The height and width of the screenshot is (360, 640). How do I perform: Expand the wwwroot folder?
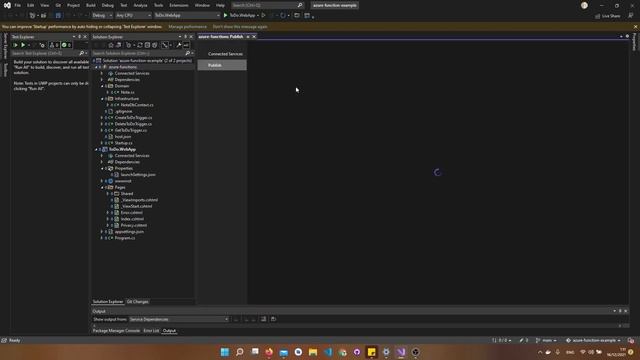[x=102, y=181]
